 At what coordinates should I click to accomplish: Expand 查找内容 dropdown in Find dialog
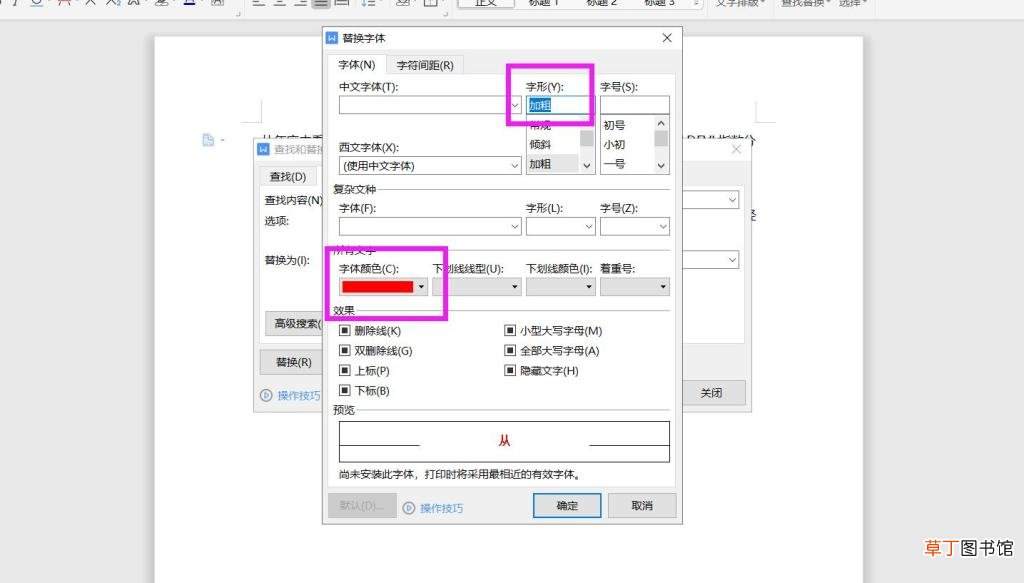732,199
